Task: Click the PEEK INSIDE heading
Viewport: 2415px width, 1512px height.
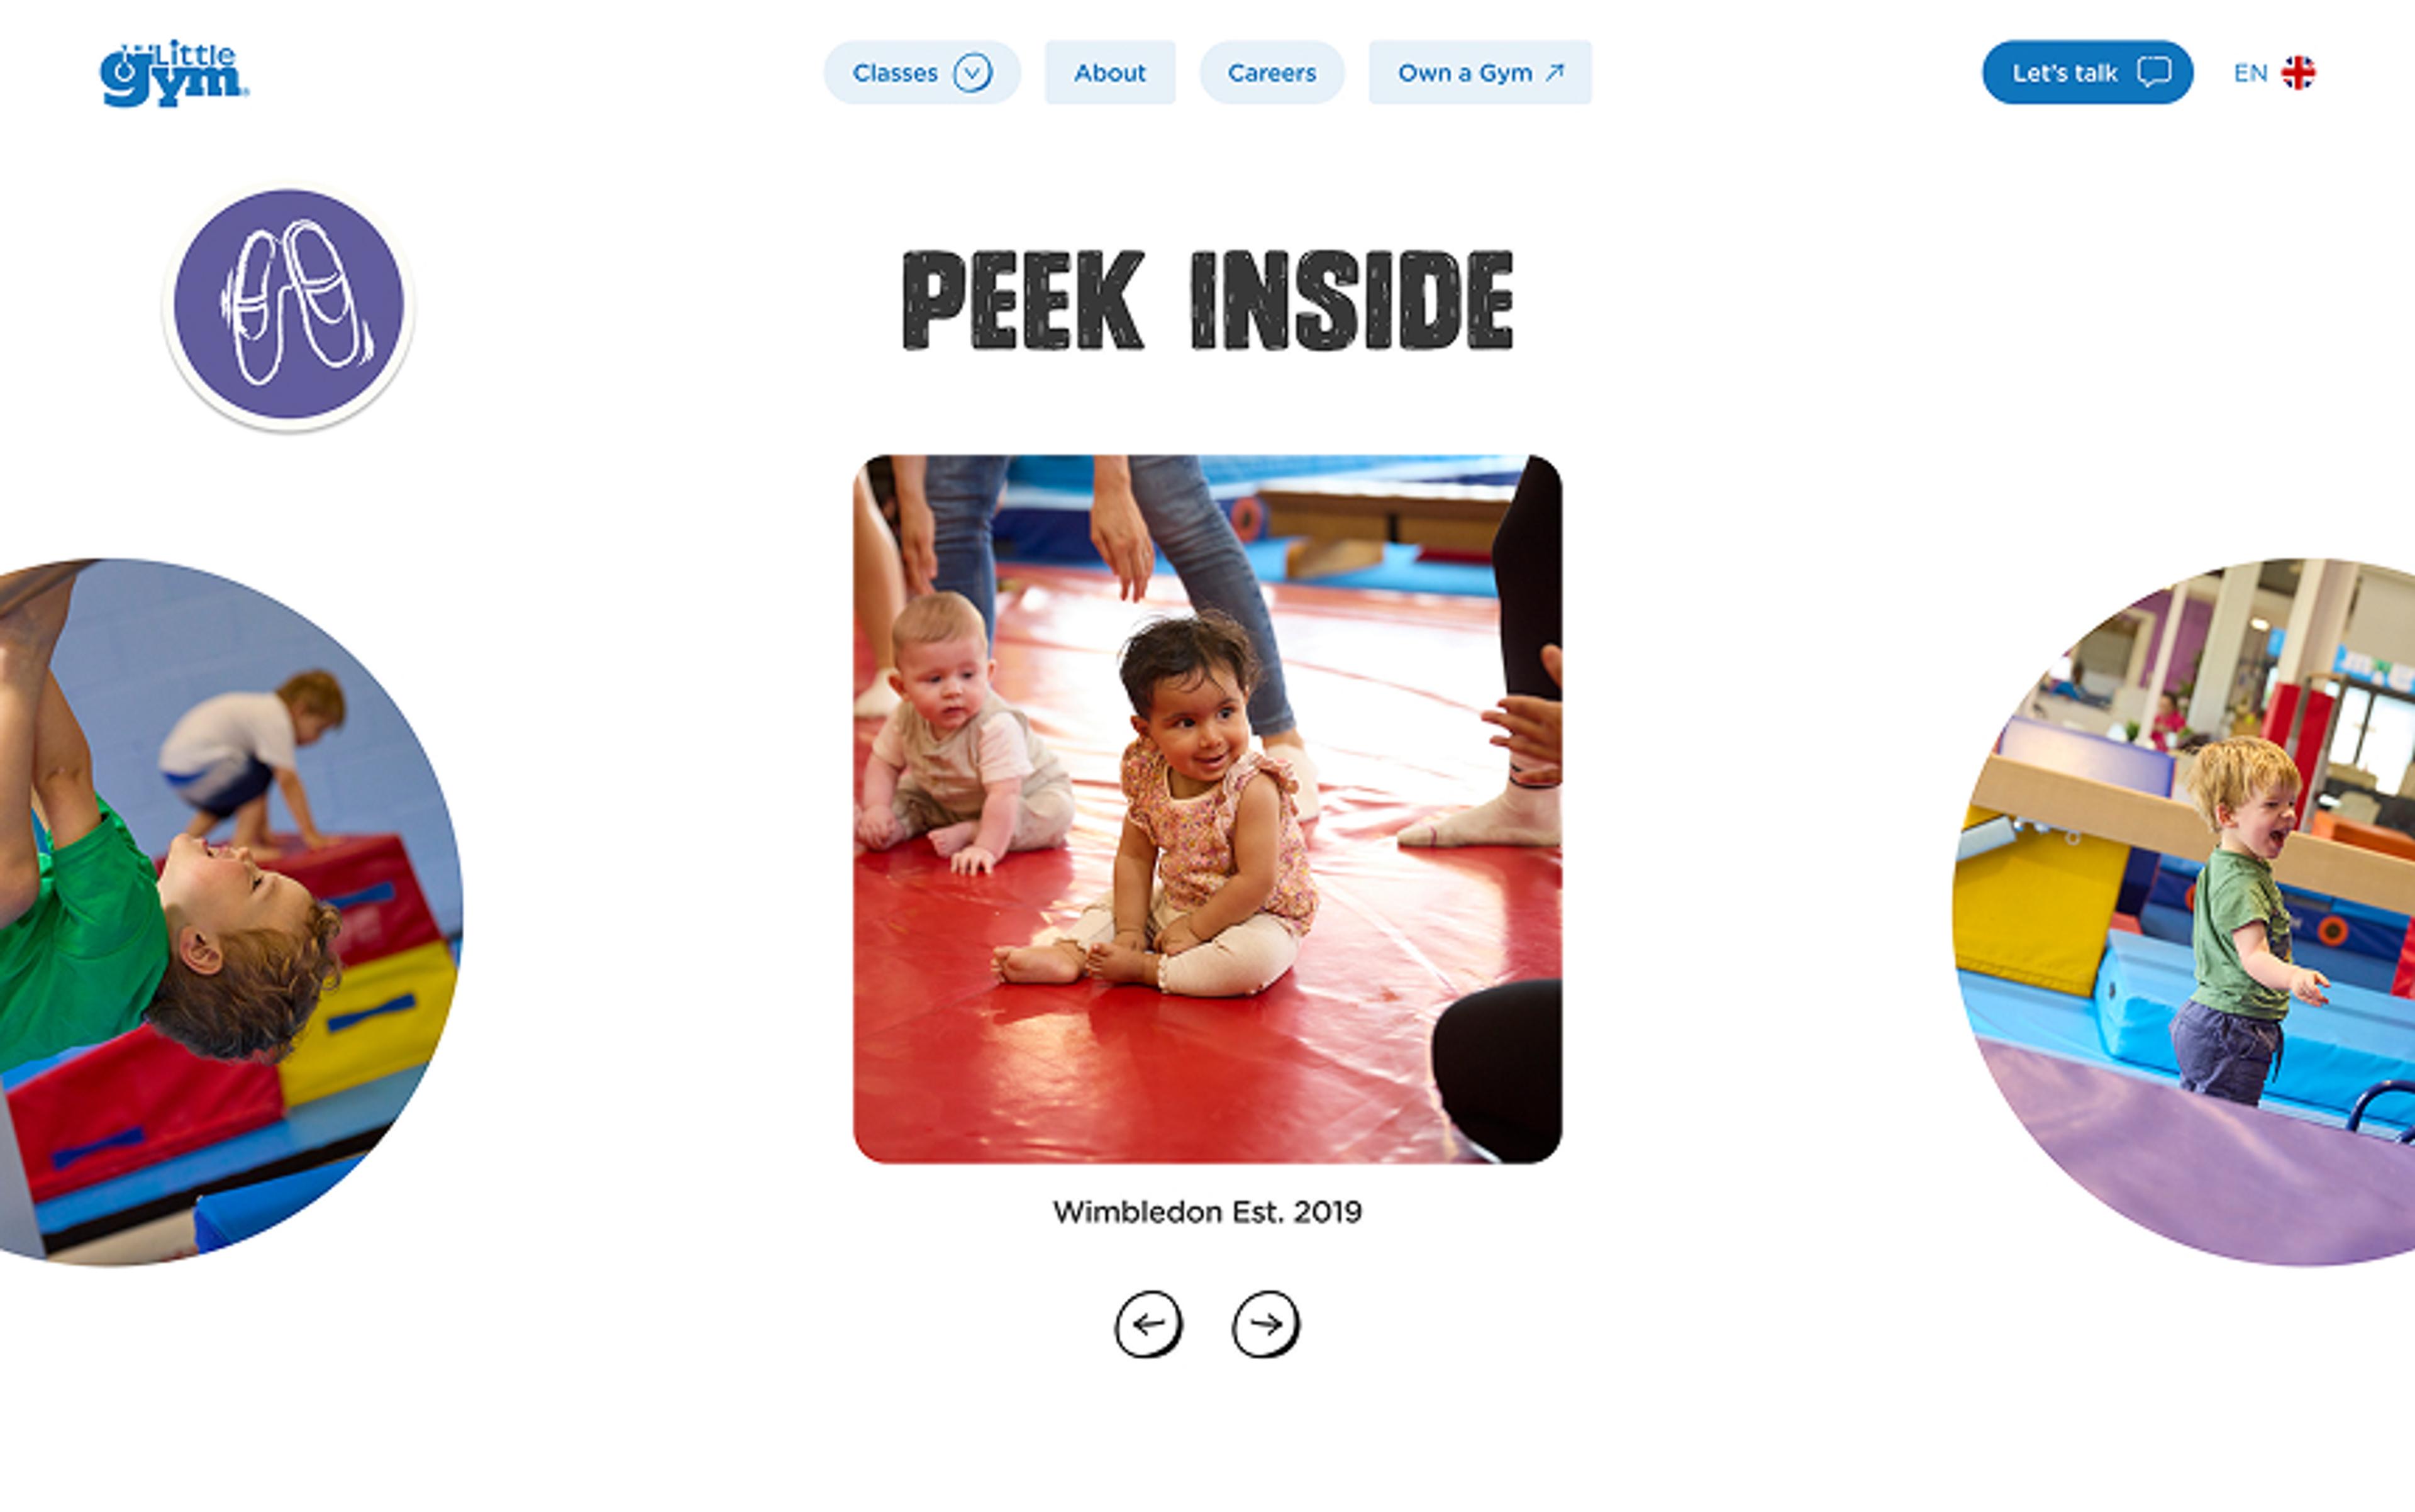Action: pyautogui.click(x=1207, y=300)
